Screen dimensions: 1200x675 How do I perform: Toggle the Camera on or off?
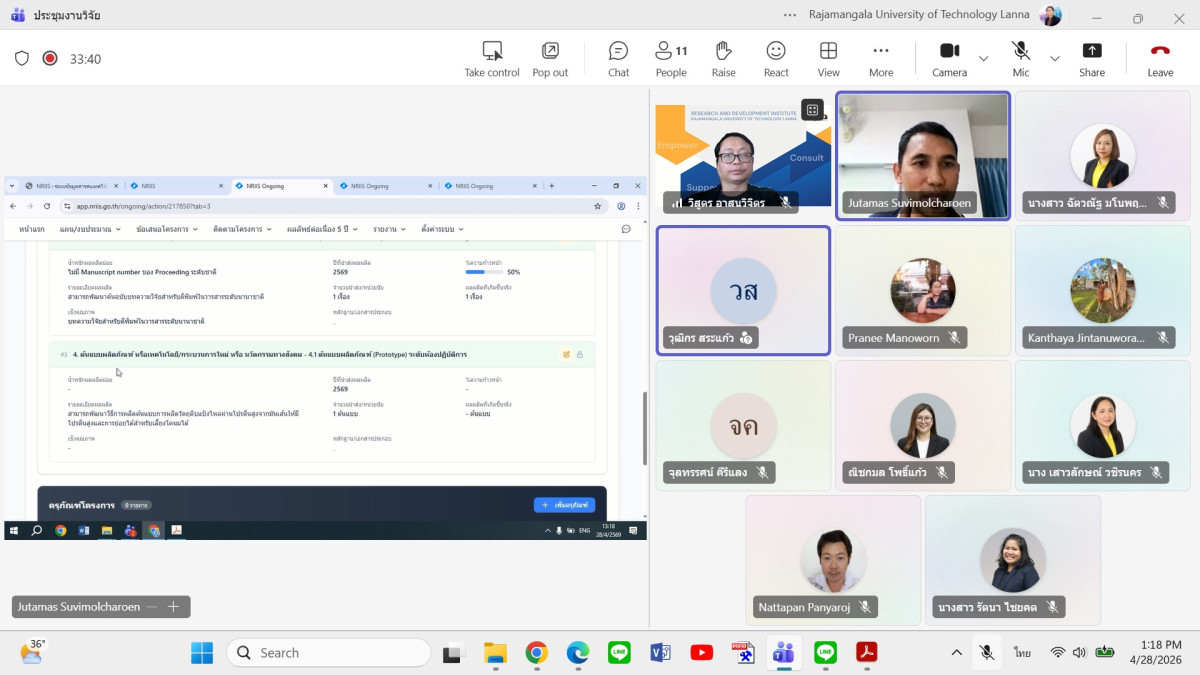click(x=949, y=58)
